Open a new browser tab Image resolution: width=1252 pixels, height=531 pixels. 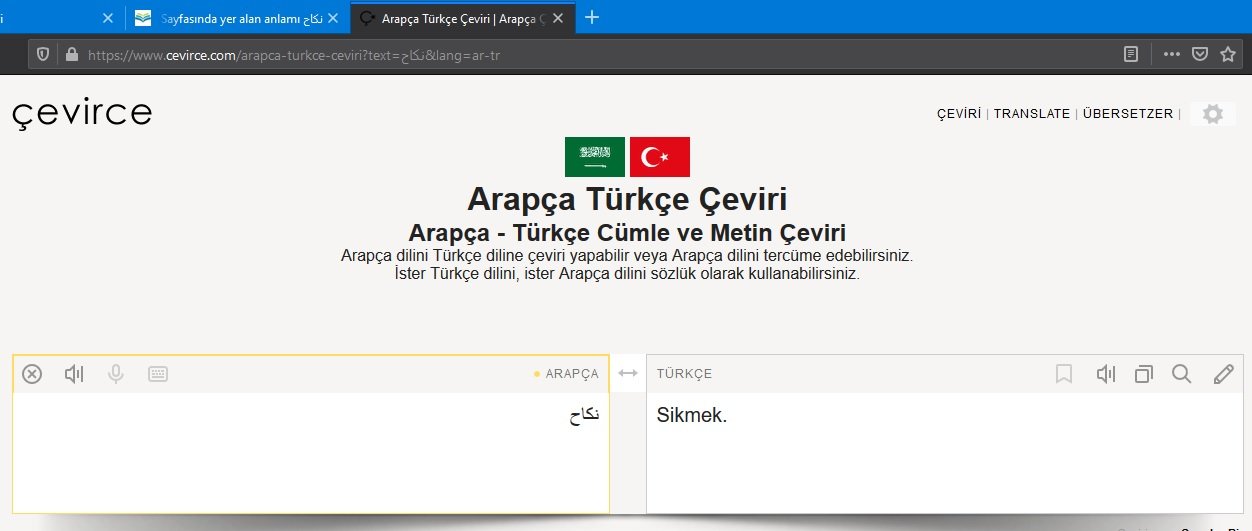[592, 17]
